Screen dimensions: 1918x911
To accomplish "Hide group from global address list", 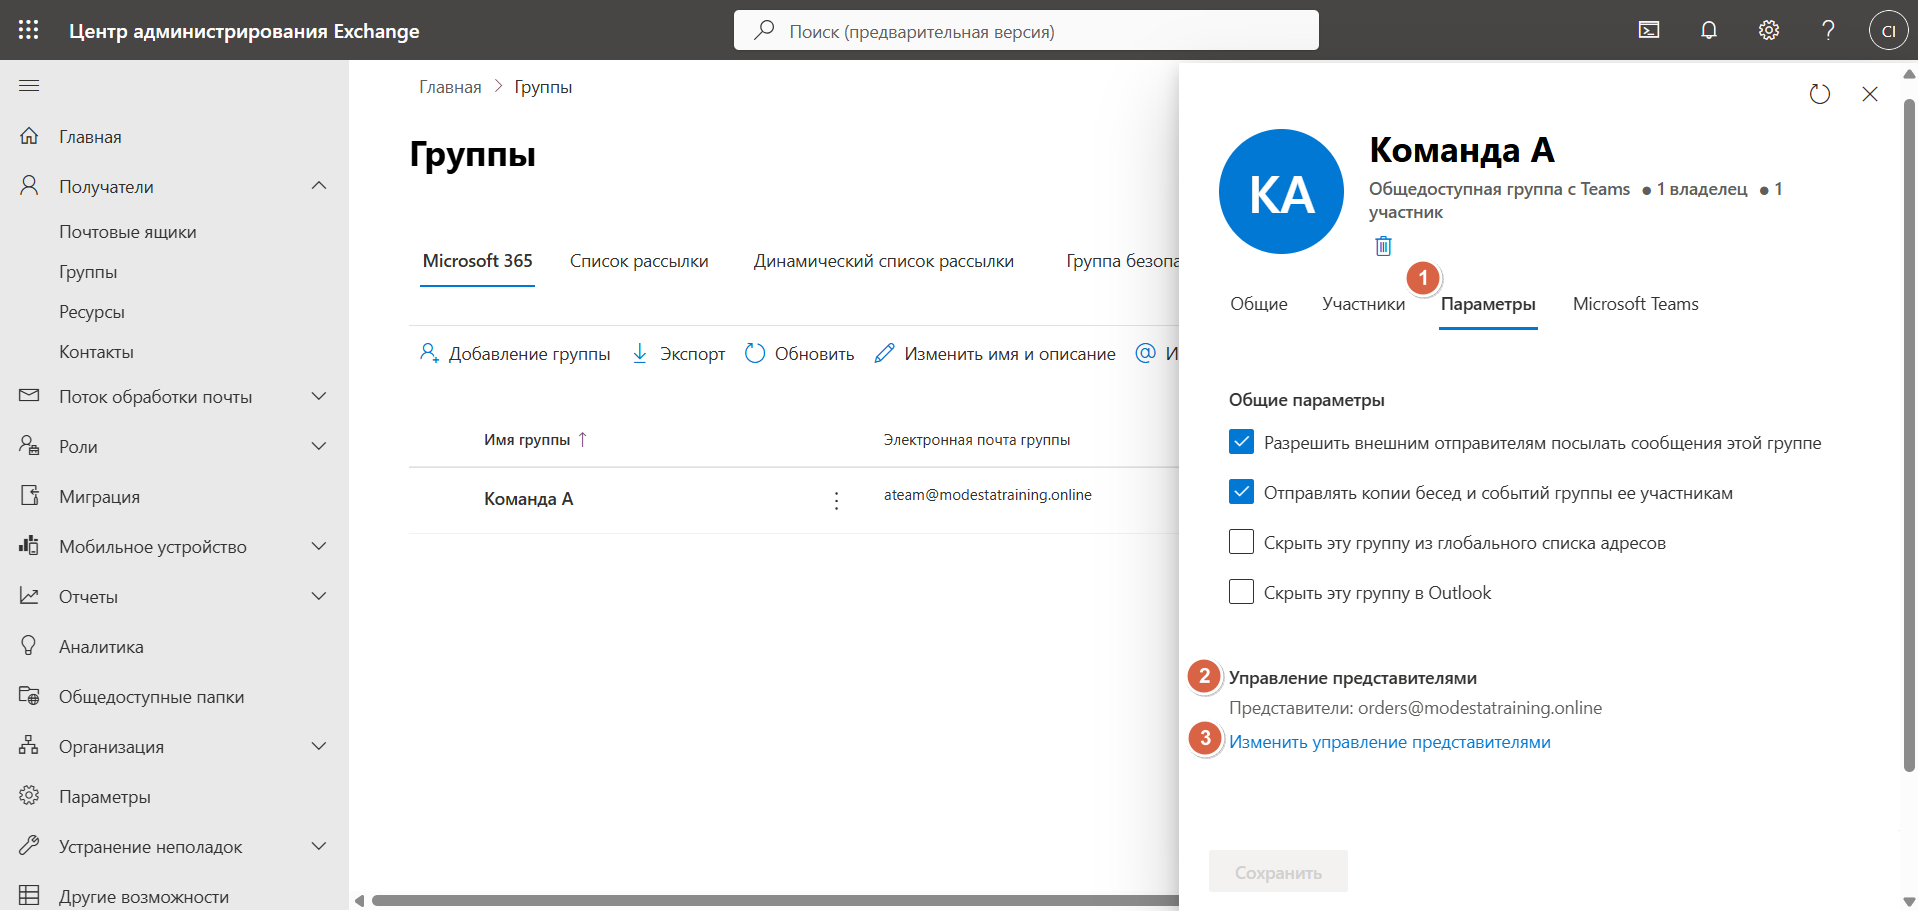I will (x=1241, y=542).
